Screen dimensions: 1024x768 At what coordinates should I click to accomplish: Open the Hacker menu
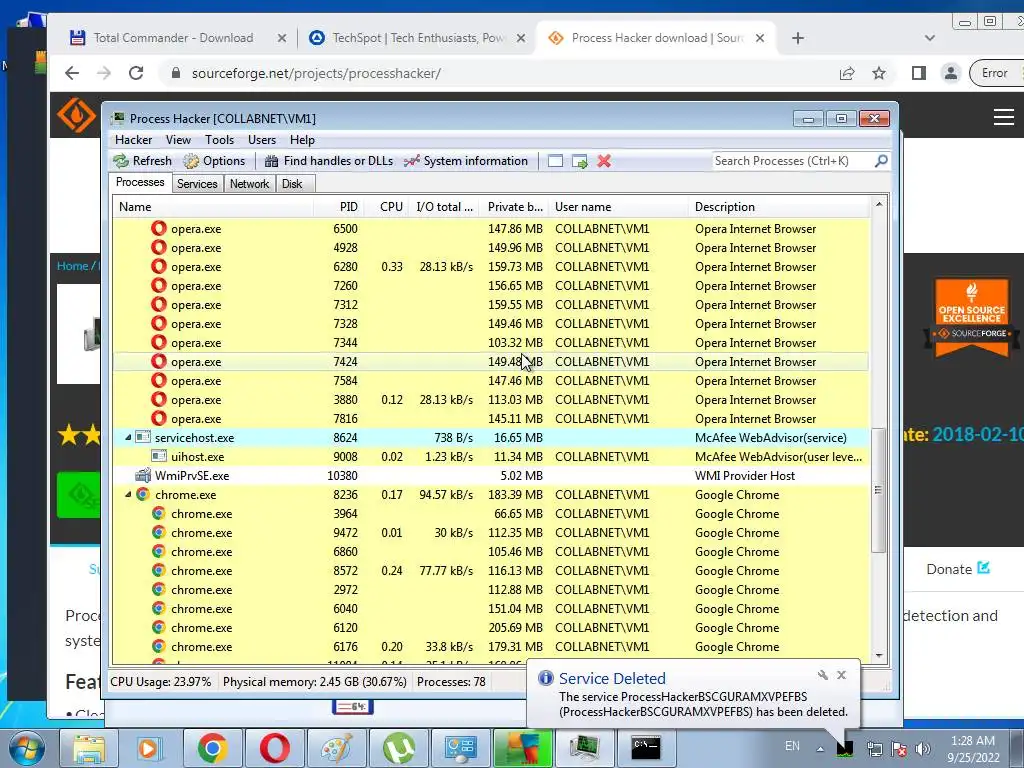tap(133, 140)
